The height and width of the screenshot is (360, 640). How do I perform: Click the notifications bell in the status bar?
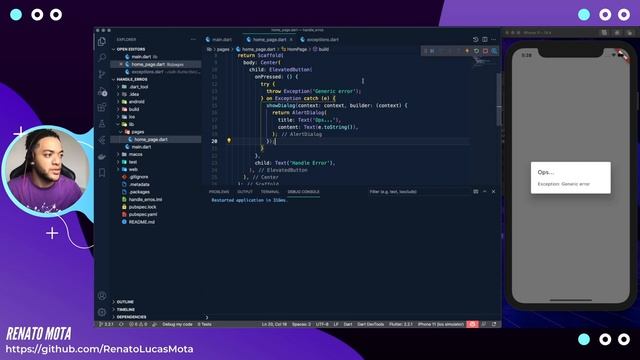coord(494,324)
